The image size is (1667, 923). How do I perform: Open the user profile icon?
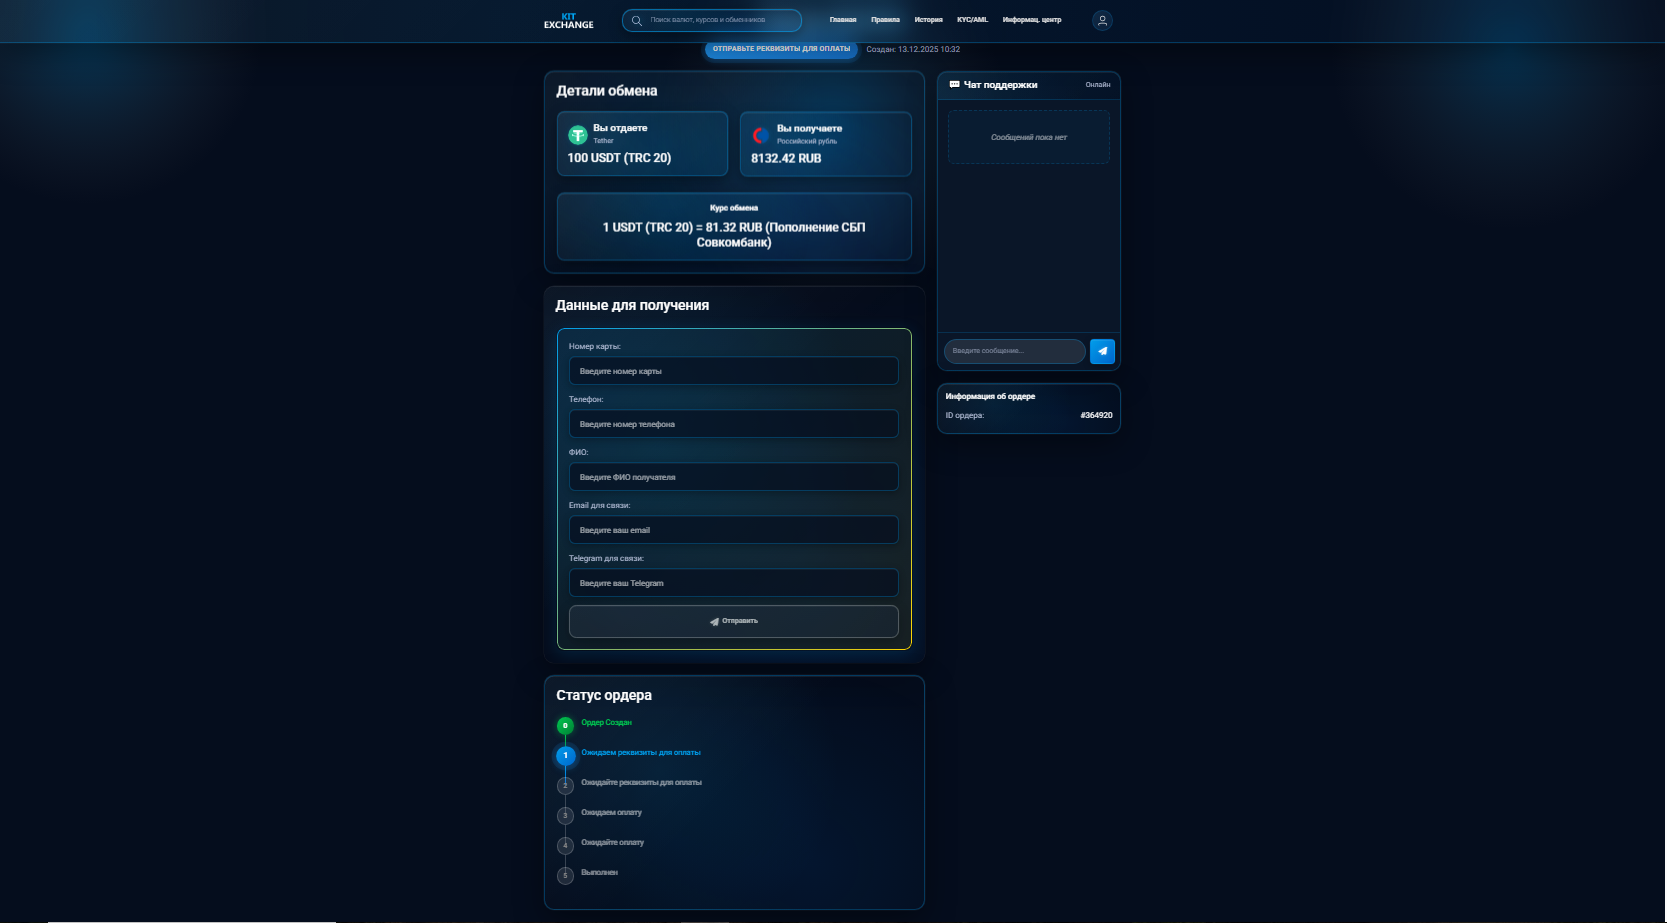point(1102,20)
